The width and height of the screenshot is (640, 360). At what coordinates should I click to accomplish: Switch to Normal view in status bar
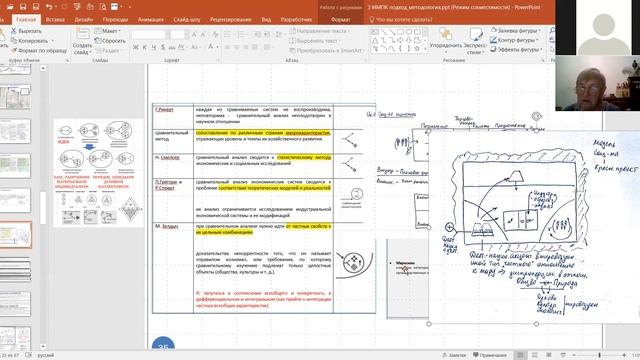point(520,355)
